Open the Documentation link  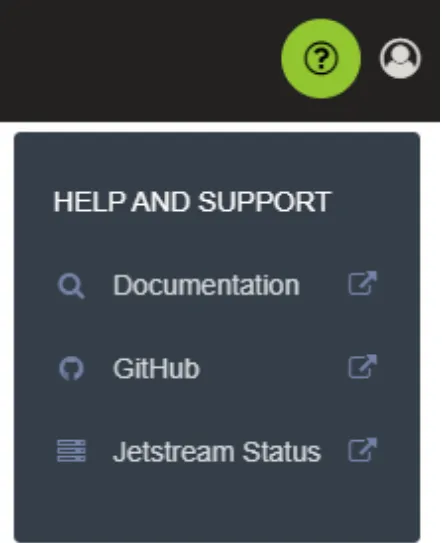(206, 285)
